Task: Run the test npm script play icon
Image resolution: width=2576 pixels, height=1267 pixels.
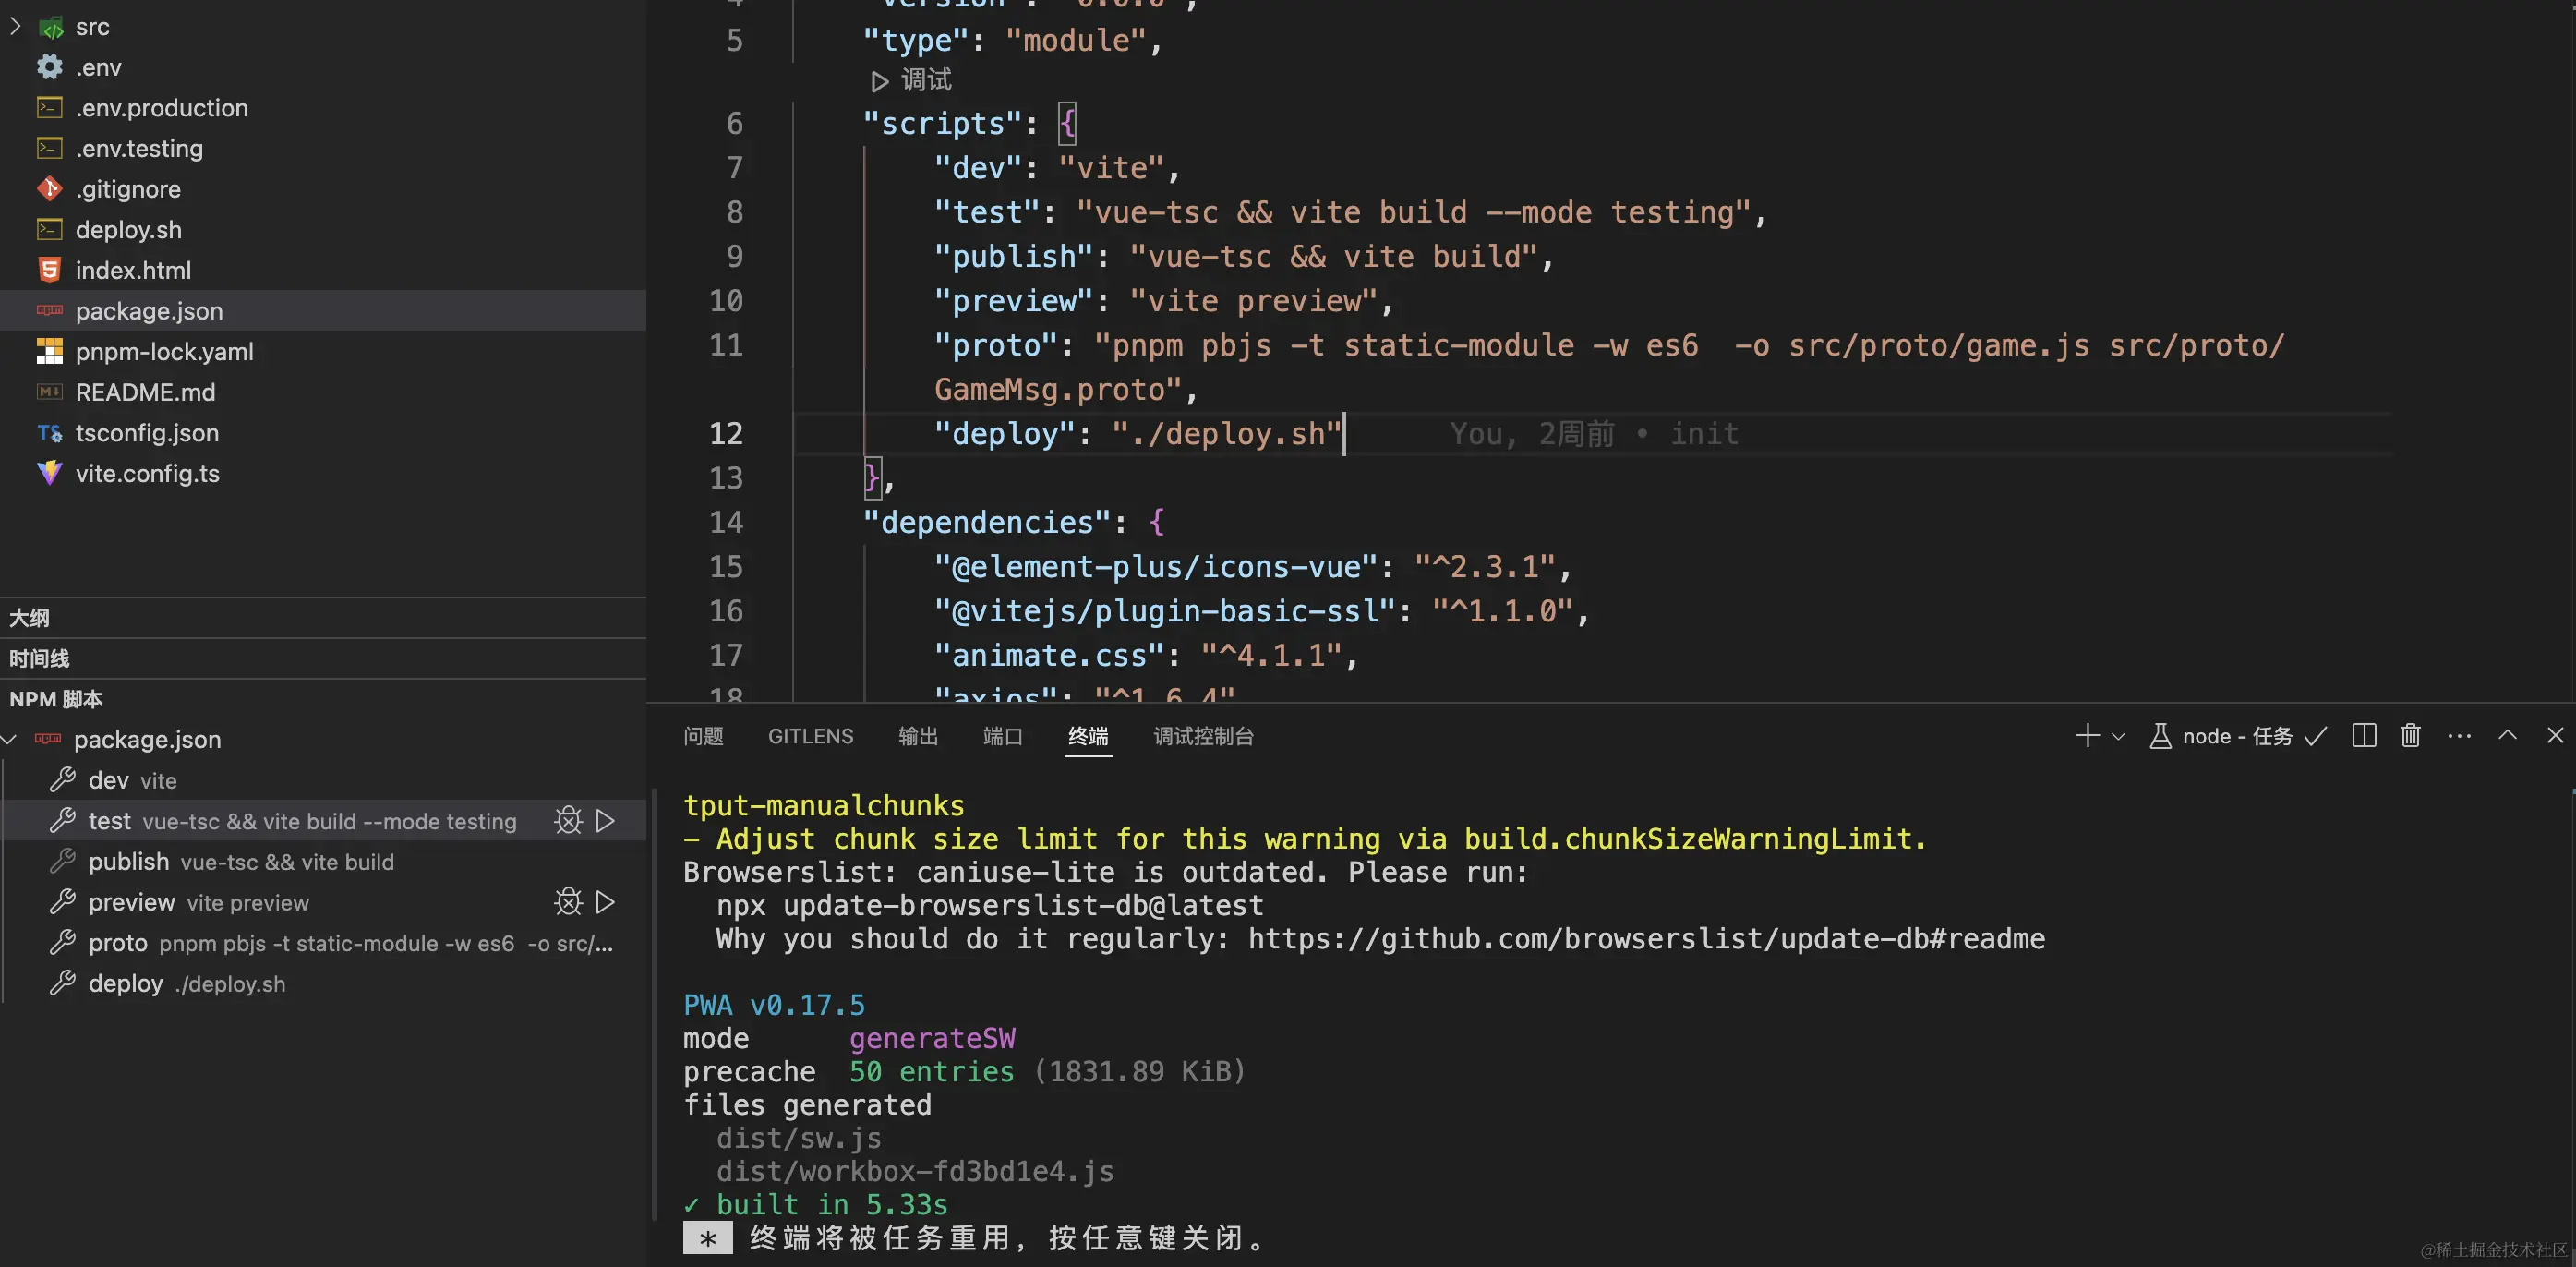Action: point(605,821)
